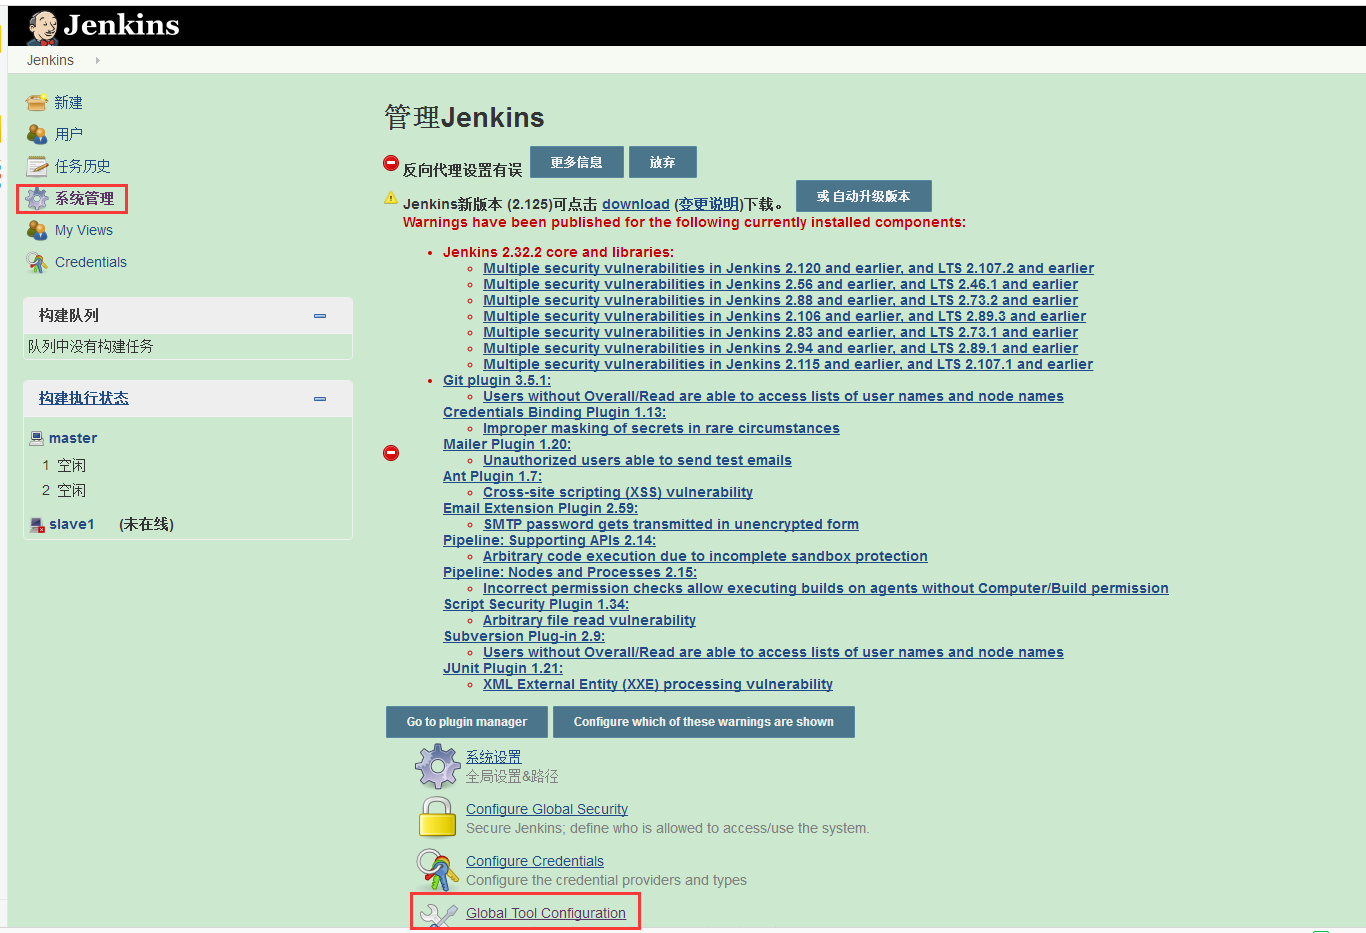This screenshot has height=933, width=1366.
Task: Open the master node link
Action: coord(73,438)
